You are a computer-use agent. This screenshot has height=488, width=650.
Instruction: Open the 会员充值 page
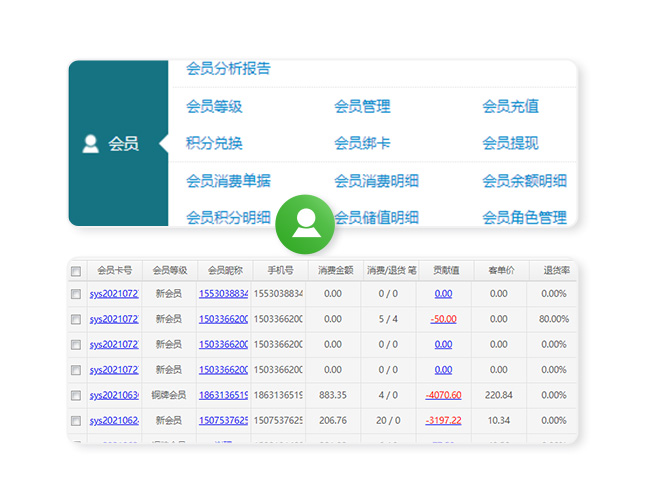tap(510, 107)
